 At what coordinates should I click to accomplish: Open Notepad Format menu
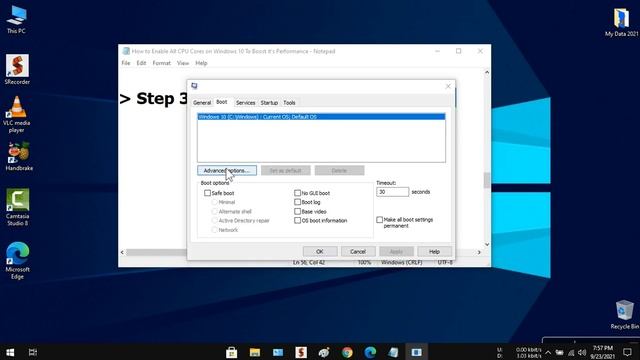tap(162, 63)
